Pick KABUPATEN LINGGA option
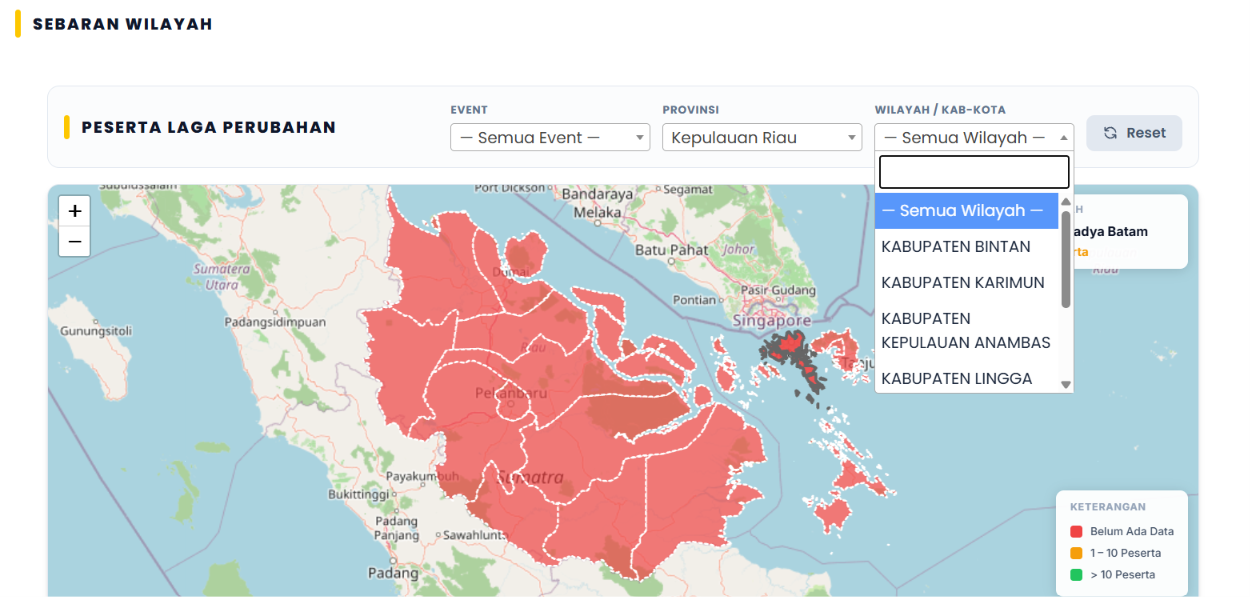This screenshot has width=1250, height=597. (966, 379)
